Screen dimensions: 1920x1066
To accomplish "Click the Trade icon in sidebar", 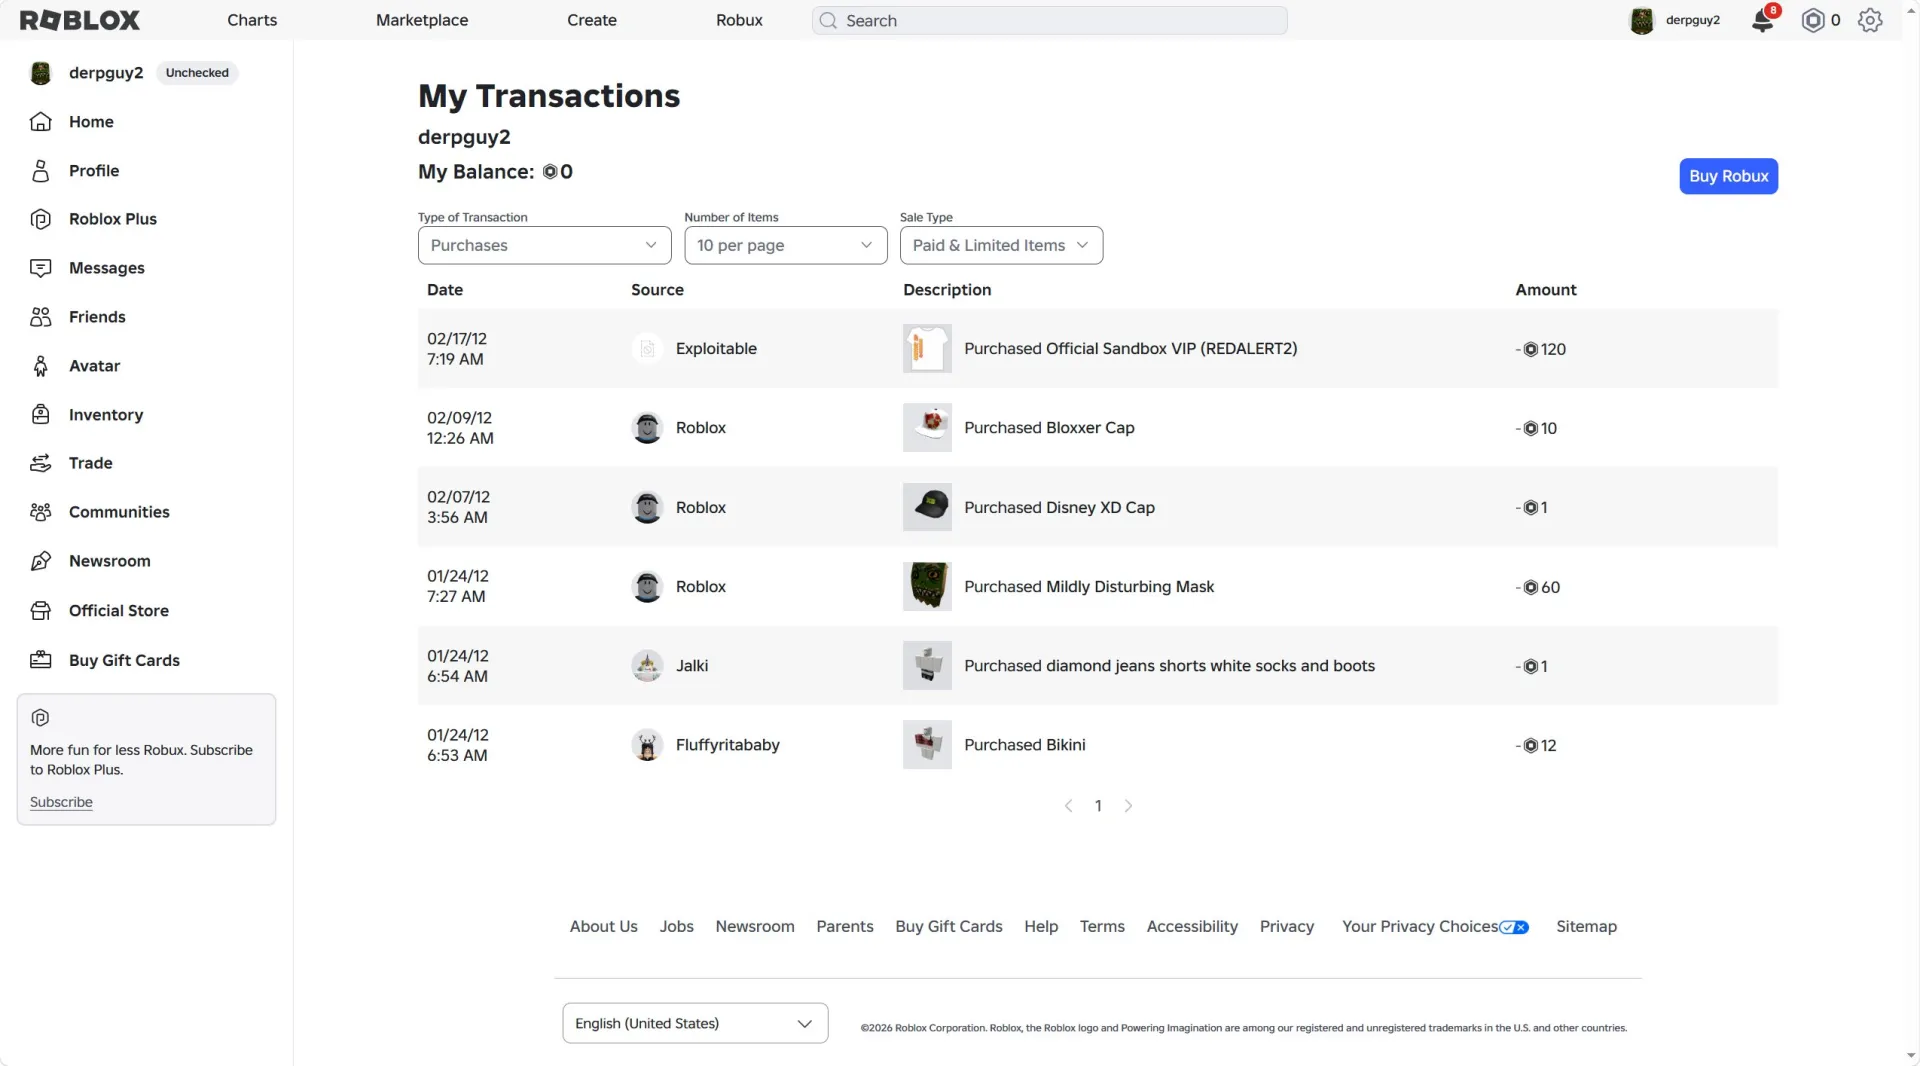I will click(x=41, y=463).
